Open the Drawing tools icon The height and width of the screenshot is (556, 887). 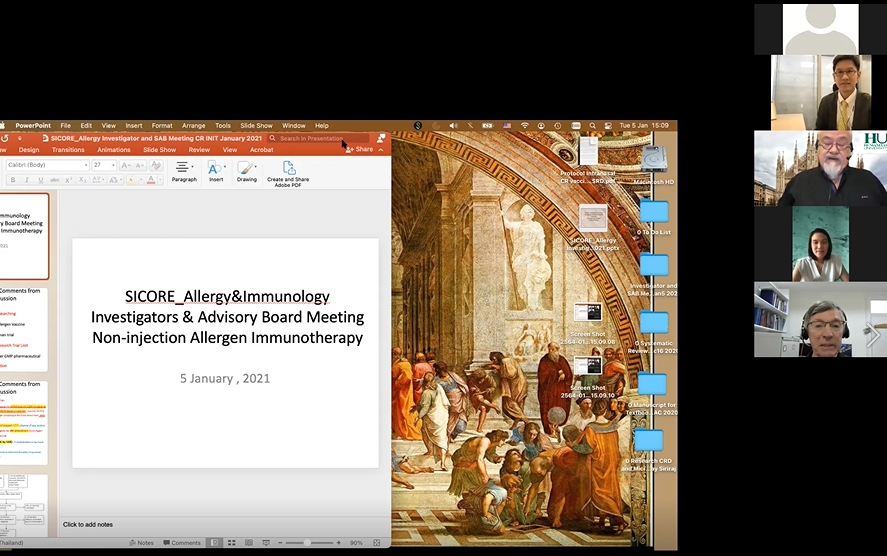(x=247, y=168)
